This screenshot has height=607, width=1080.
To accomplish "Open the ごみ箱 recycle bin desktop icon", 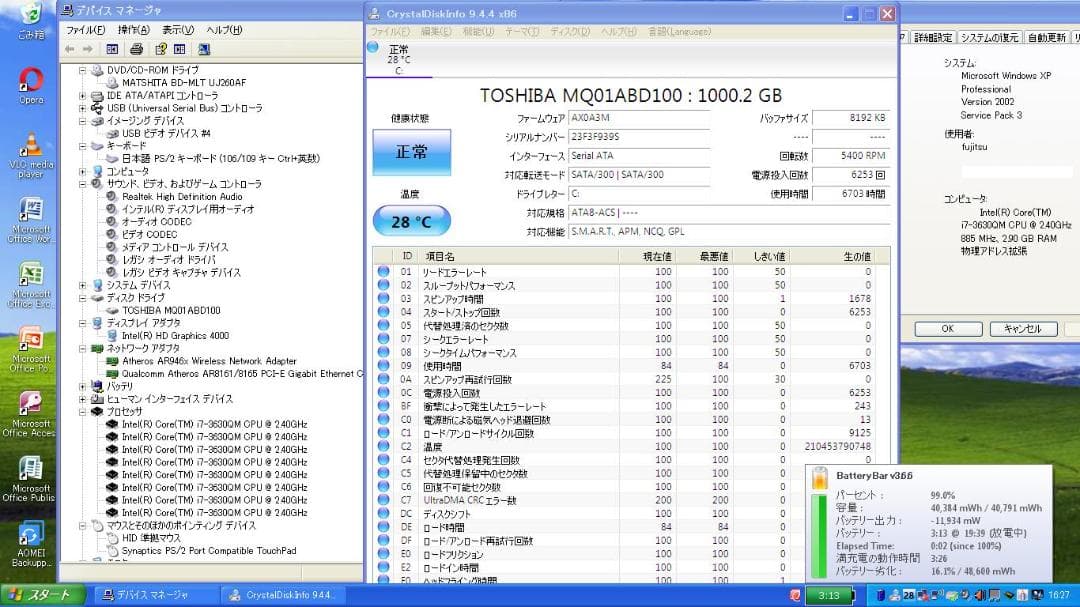I will (30, 21).
